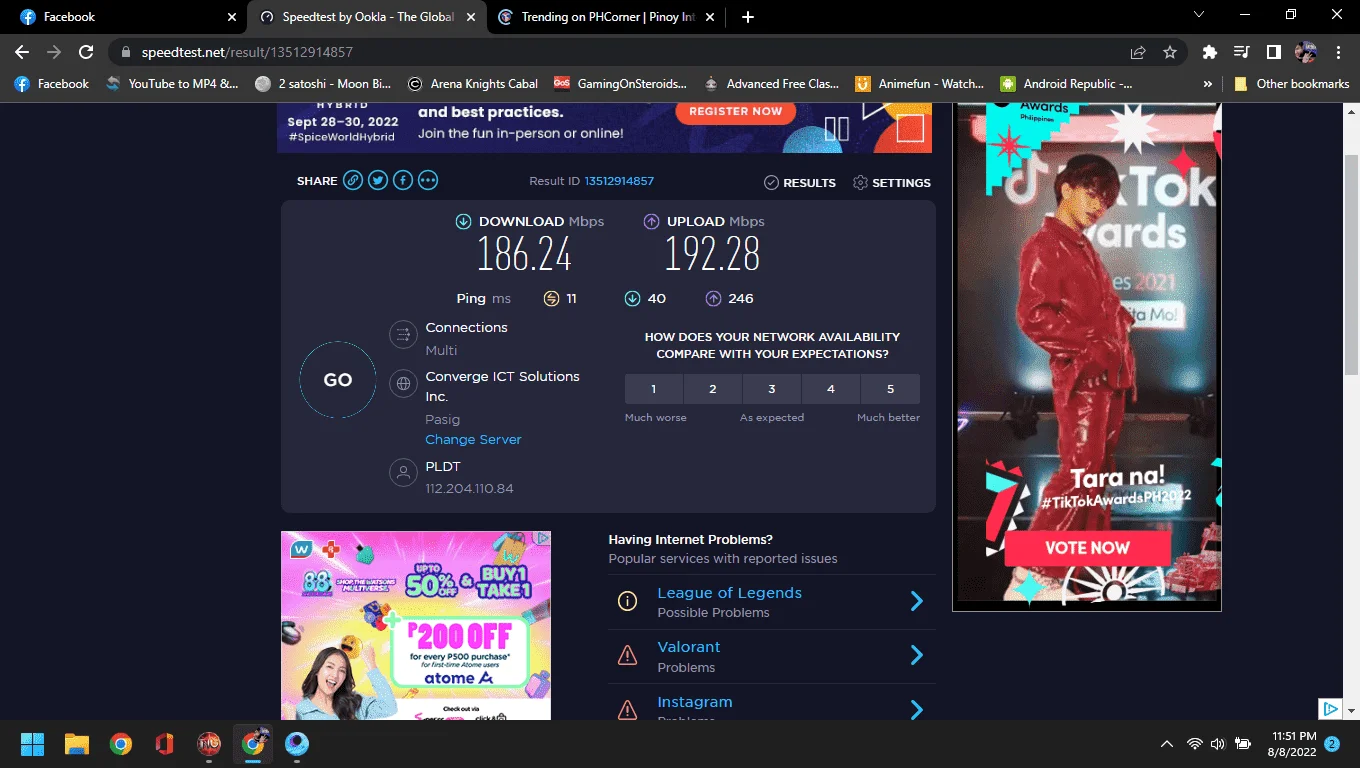Open the Animefun bookmark
Viewport: 1360px width, 768px height.
(919, 84)
